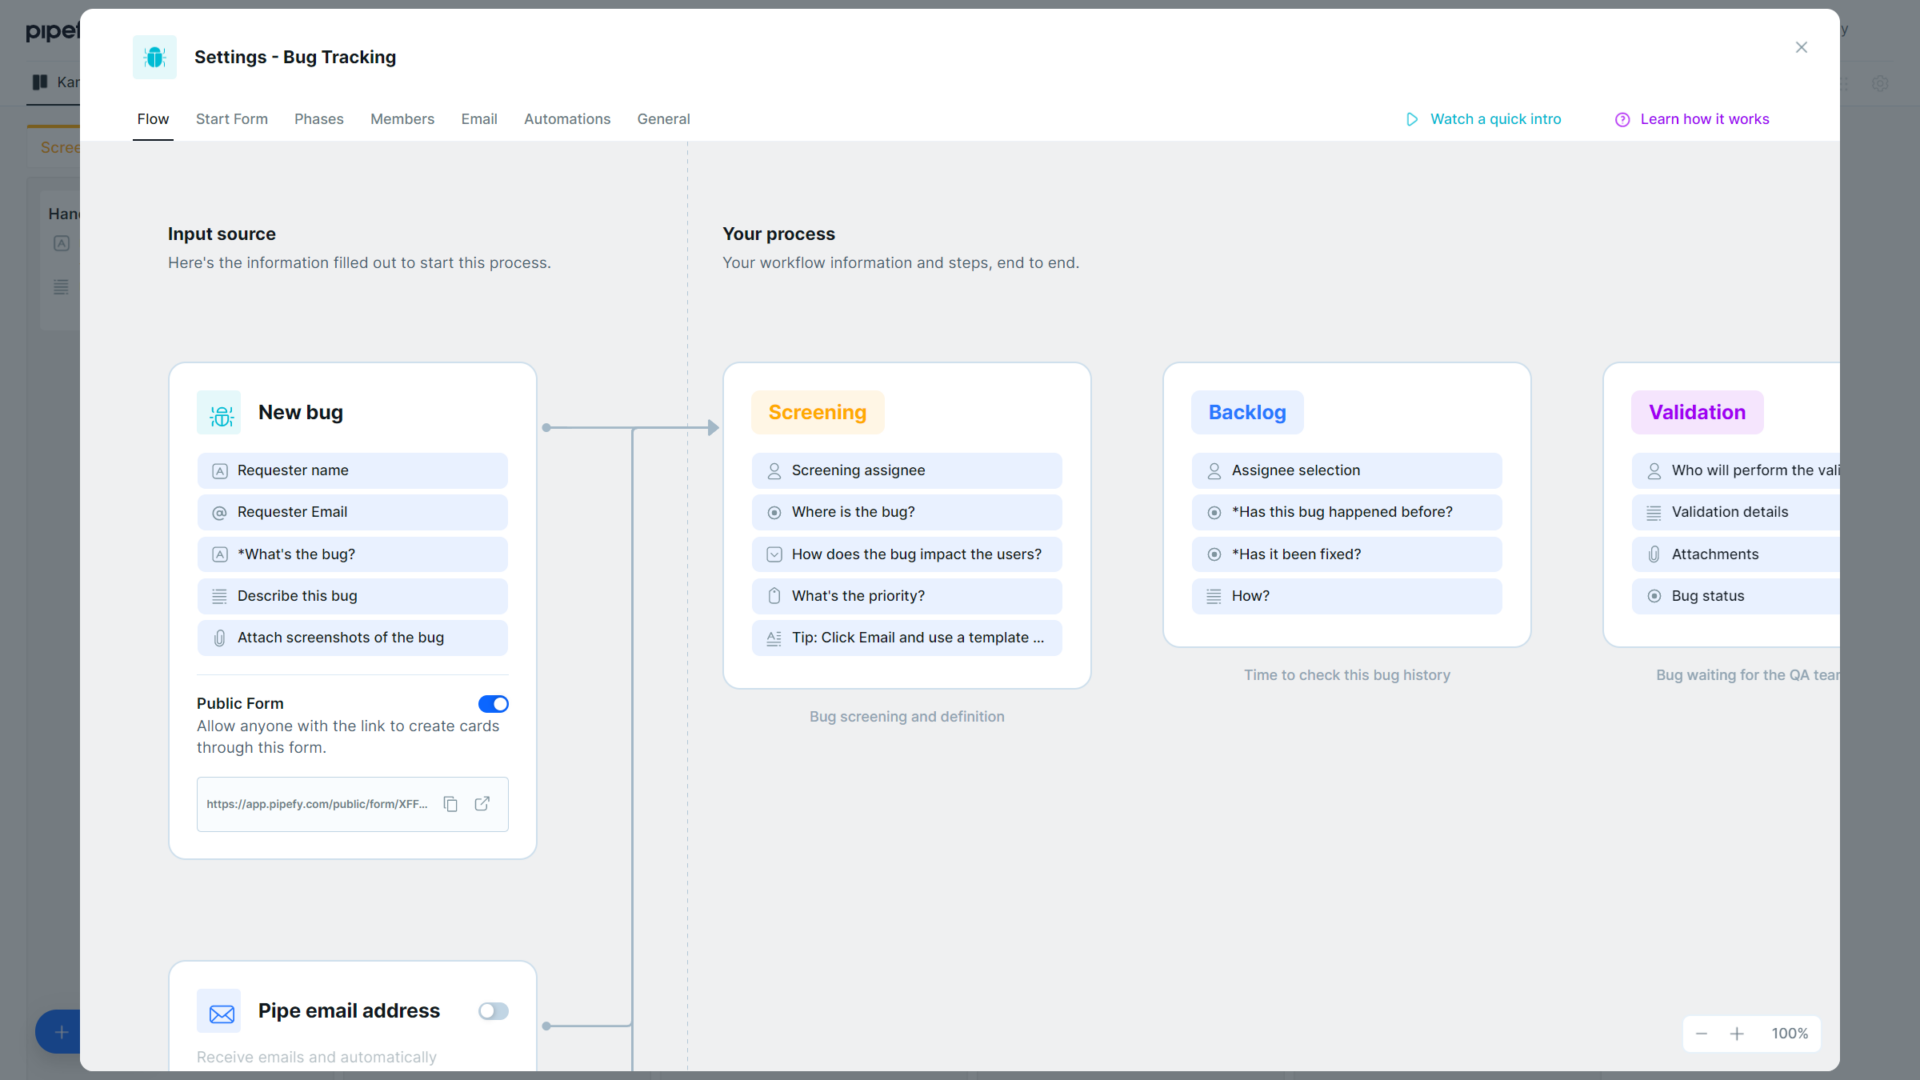Click the 100% zoom level indicator

coord(1789,1034)
